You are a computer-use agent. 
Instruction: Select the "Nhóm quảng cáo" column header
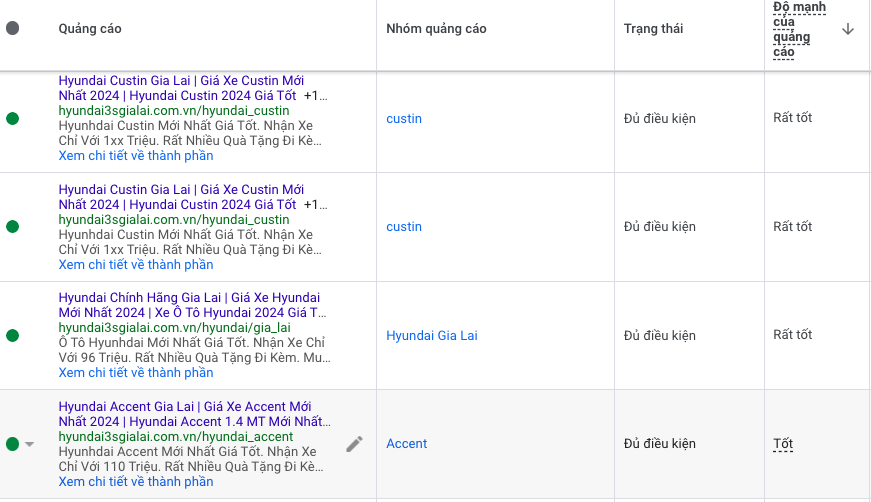436,29
